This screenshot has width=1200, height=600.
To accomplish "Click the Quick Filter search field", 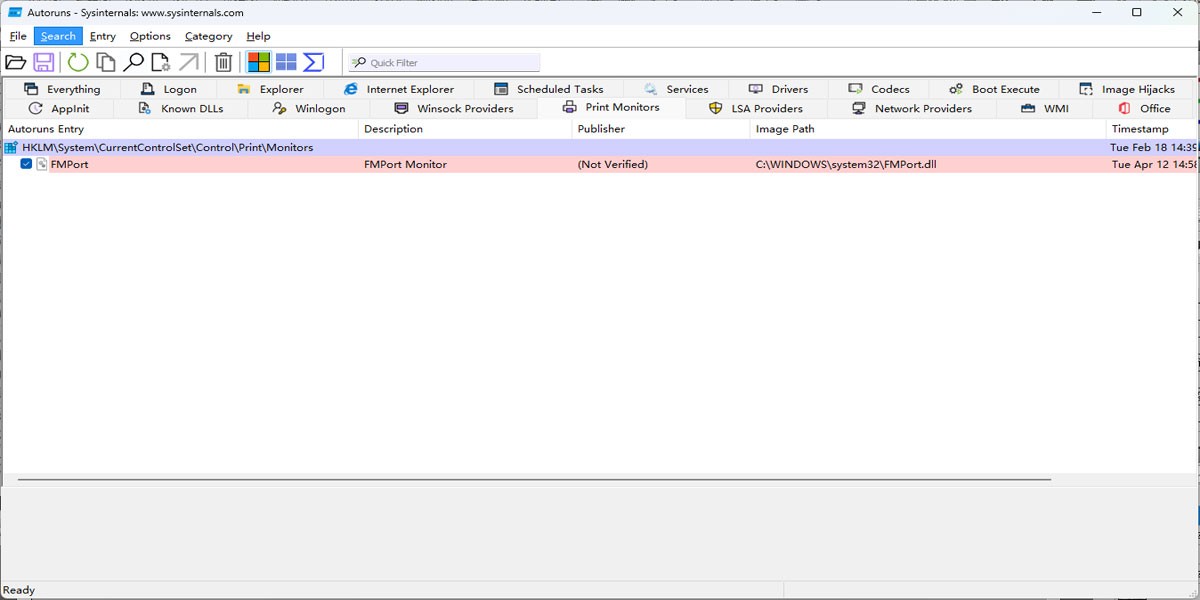I will 450,63.
